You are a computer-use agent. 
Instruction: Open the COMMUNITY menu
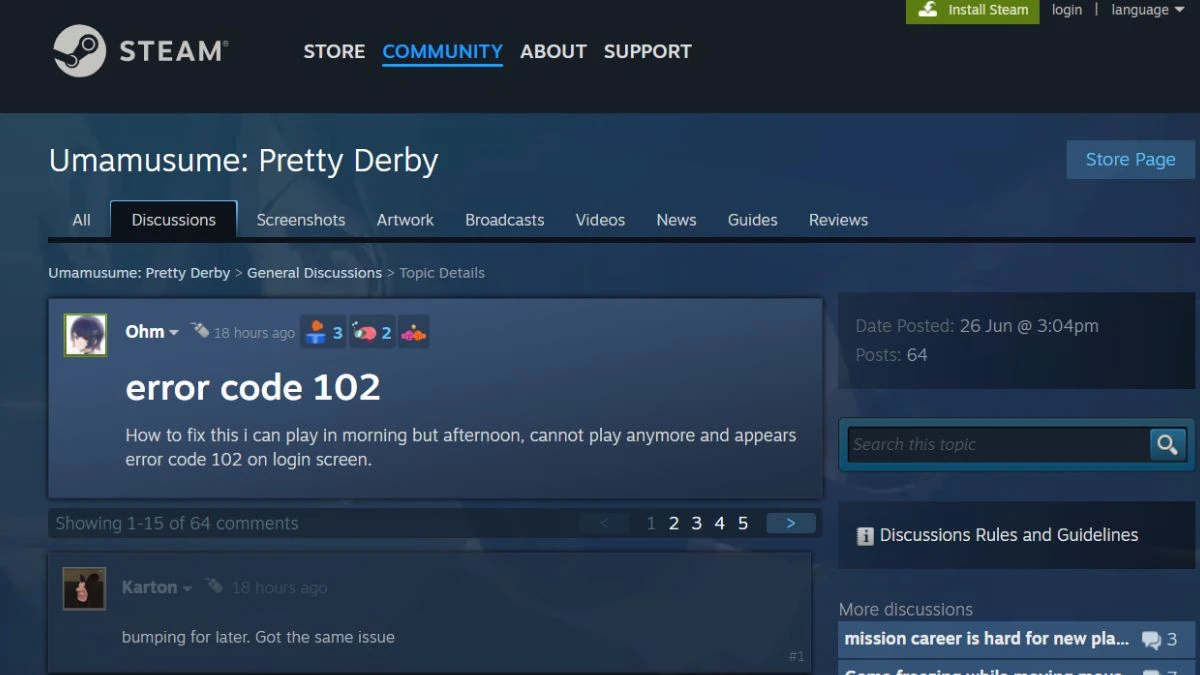coord(442,51)
